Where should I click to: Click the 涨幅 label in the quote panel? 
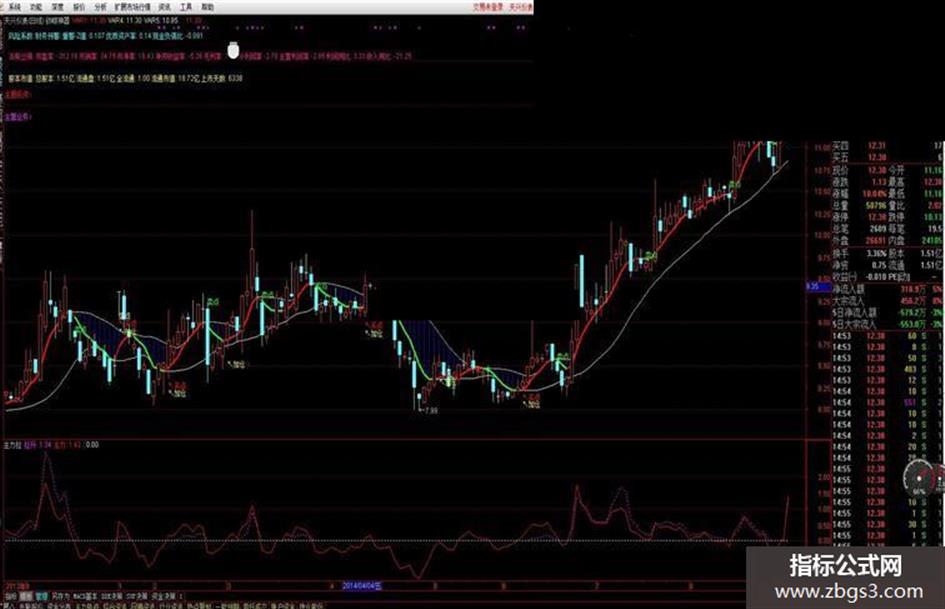pyautogui.click(x=840, y=194)
